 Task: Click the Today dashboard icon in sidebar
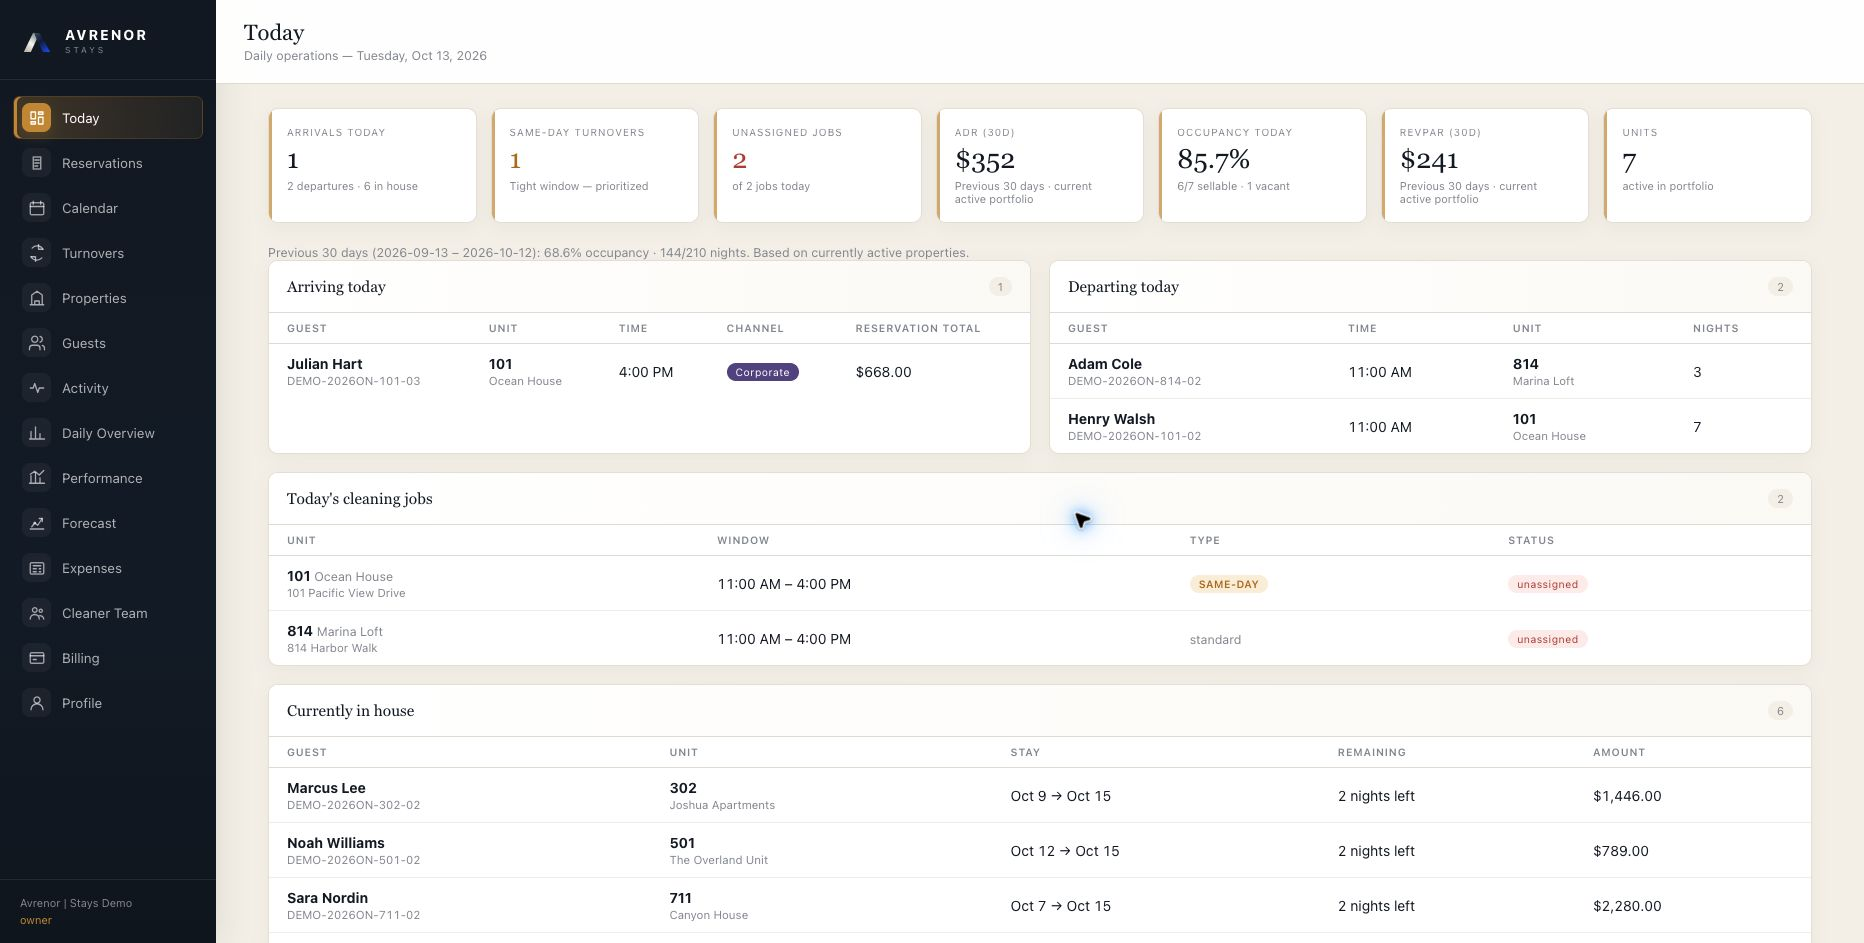(x=37, y=118)
